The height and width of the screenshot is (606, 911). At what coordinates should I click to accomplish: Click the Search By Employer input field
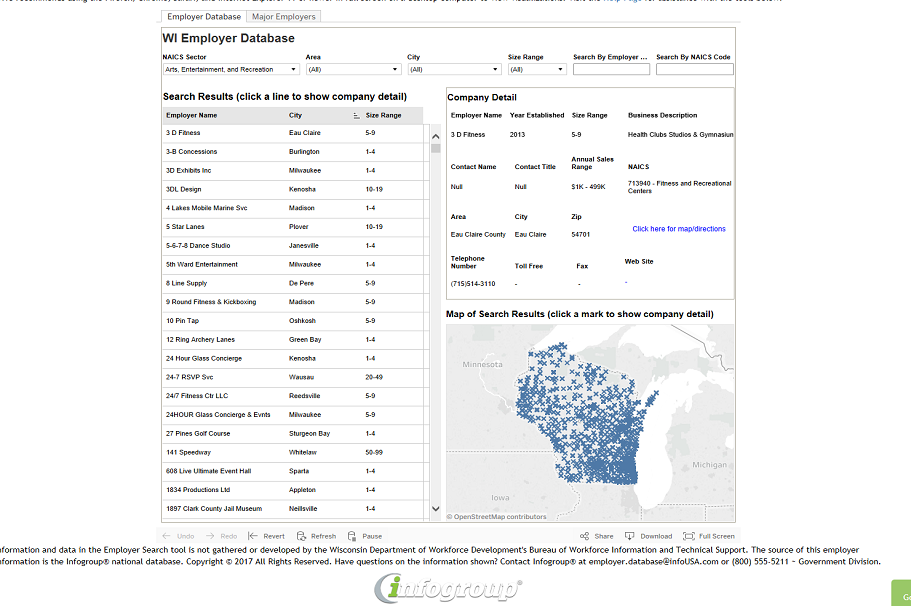coord(611,69)
